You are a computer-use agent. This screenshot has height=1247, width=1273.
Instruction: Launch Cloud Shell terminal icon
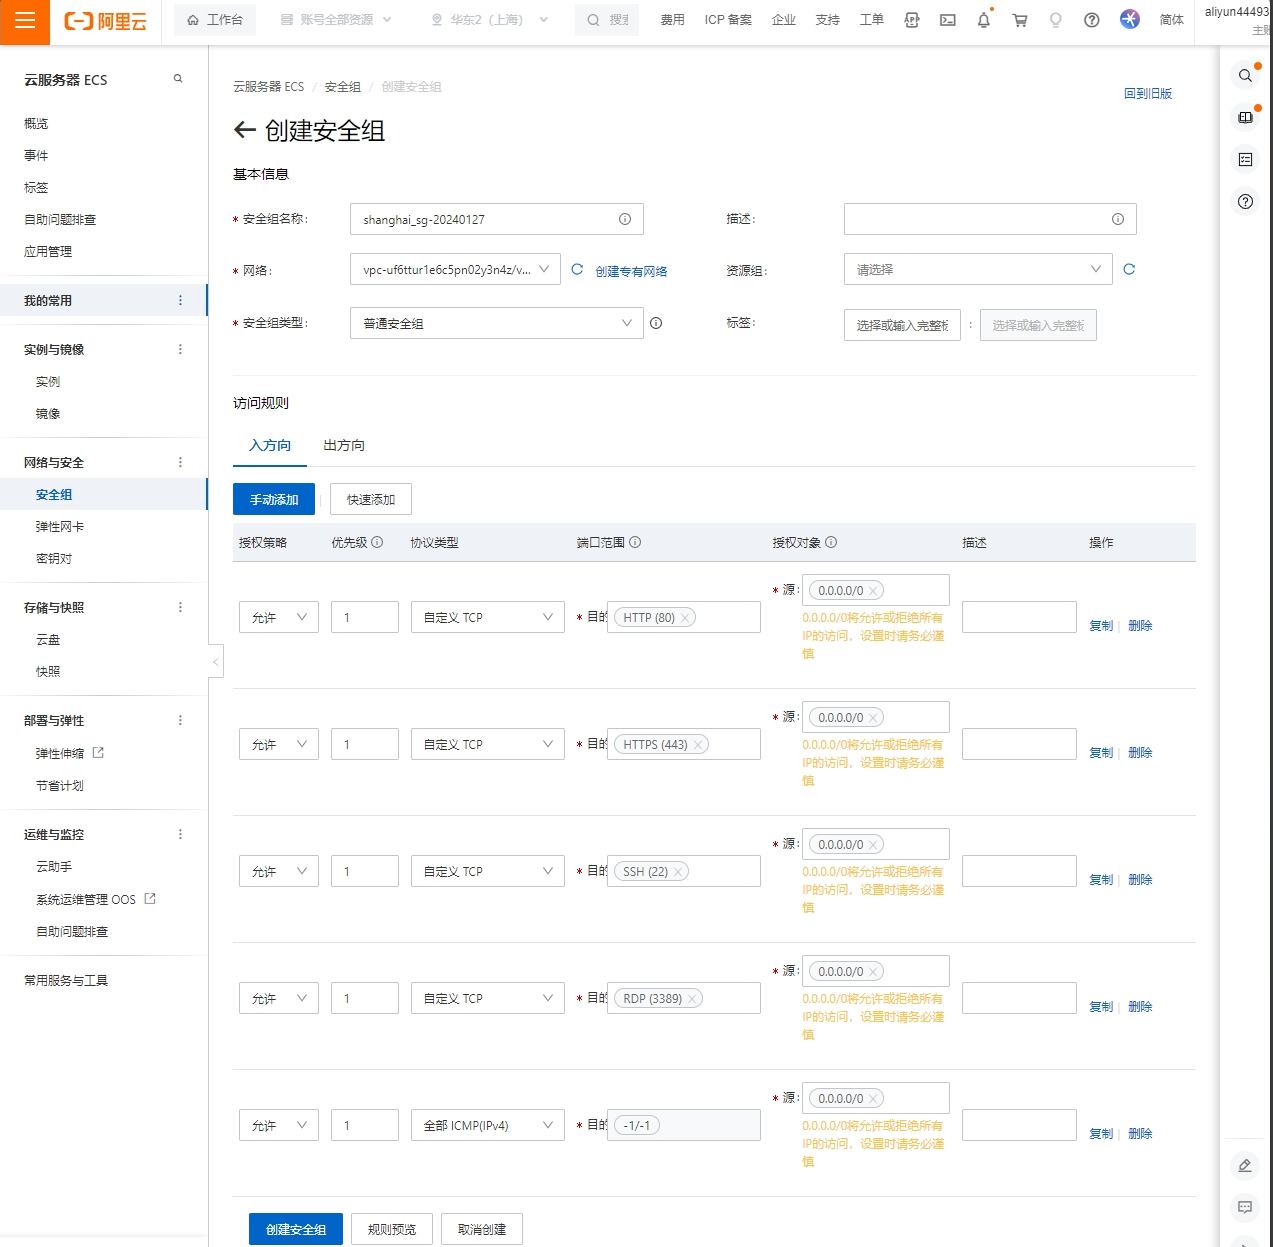click(x=947, y=20)
